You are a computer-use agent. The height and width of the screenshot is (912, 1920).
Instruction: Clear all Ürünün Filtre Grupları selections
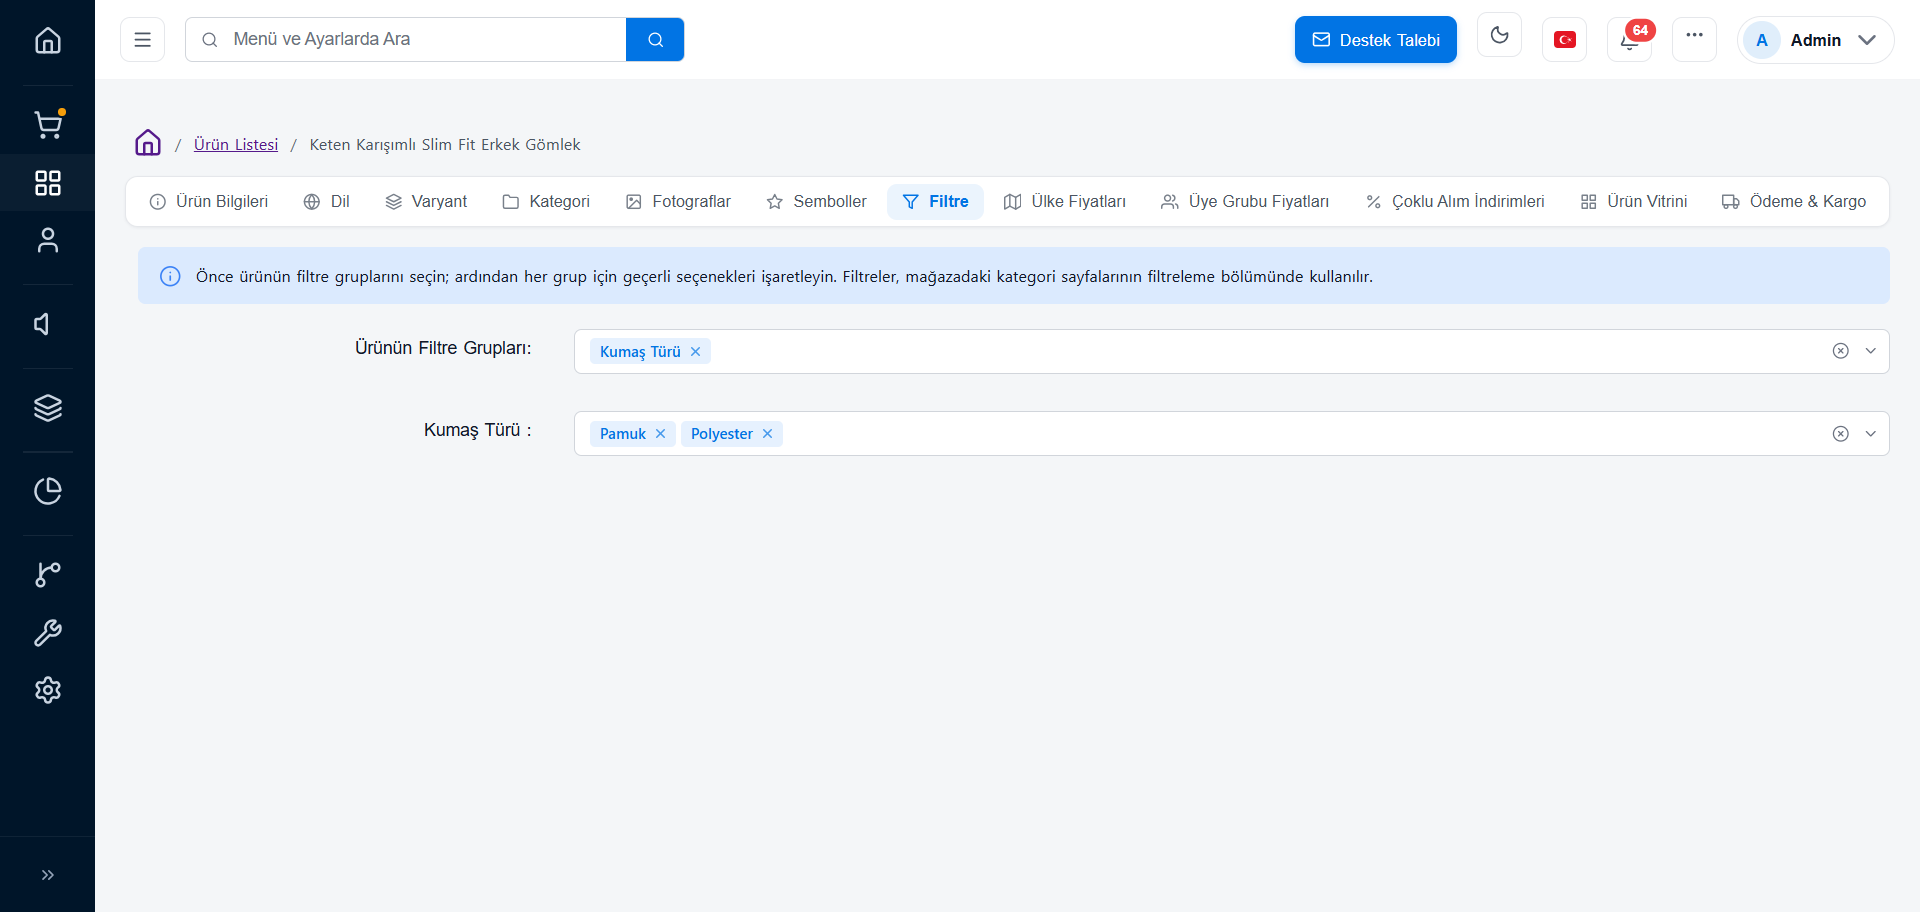(1840, 351)
